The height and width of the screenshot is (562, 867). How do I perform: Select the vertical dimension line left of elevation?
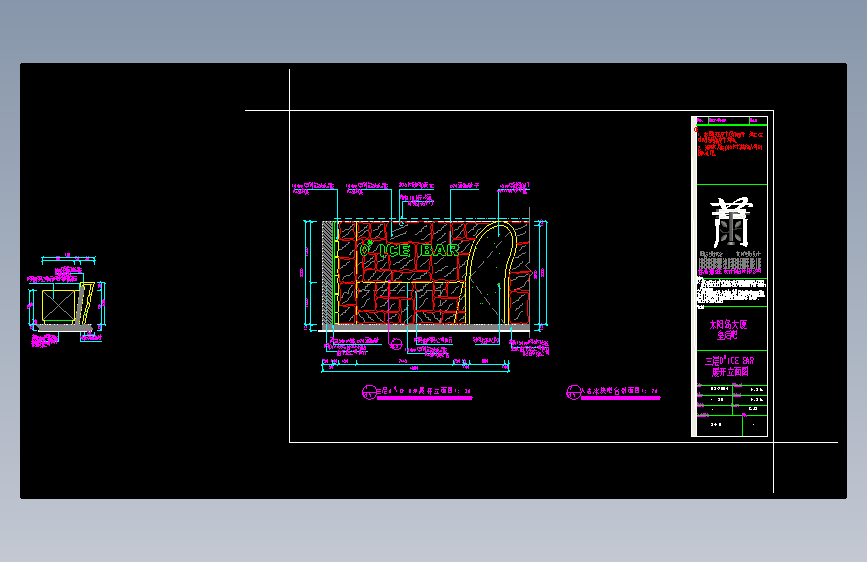point(306,273)
